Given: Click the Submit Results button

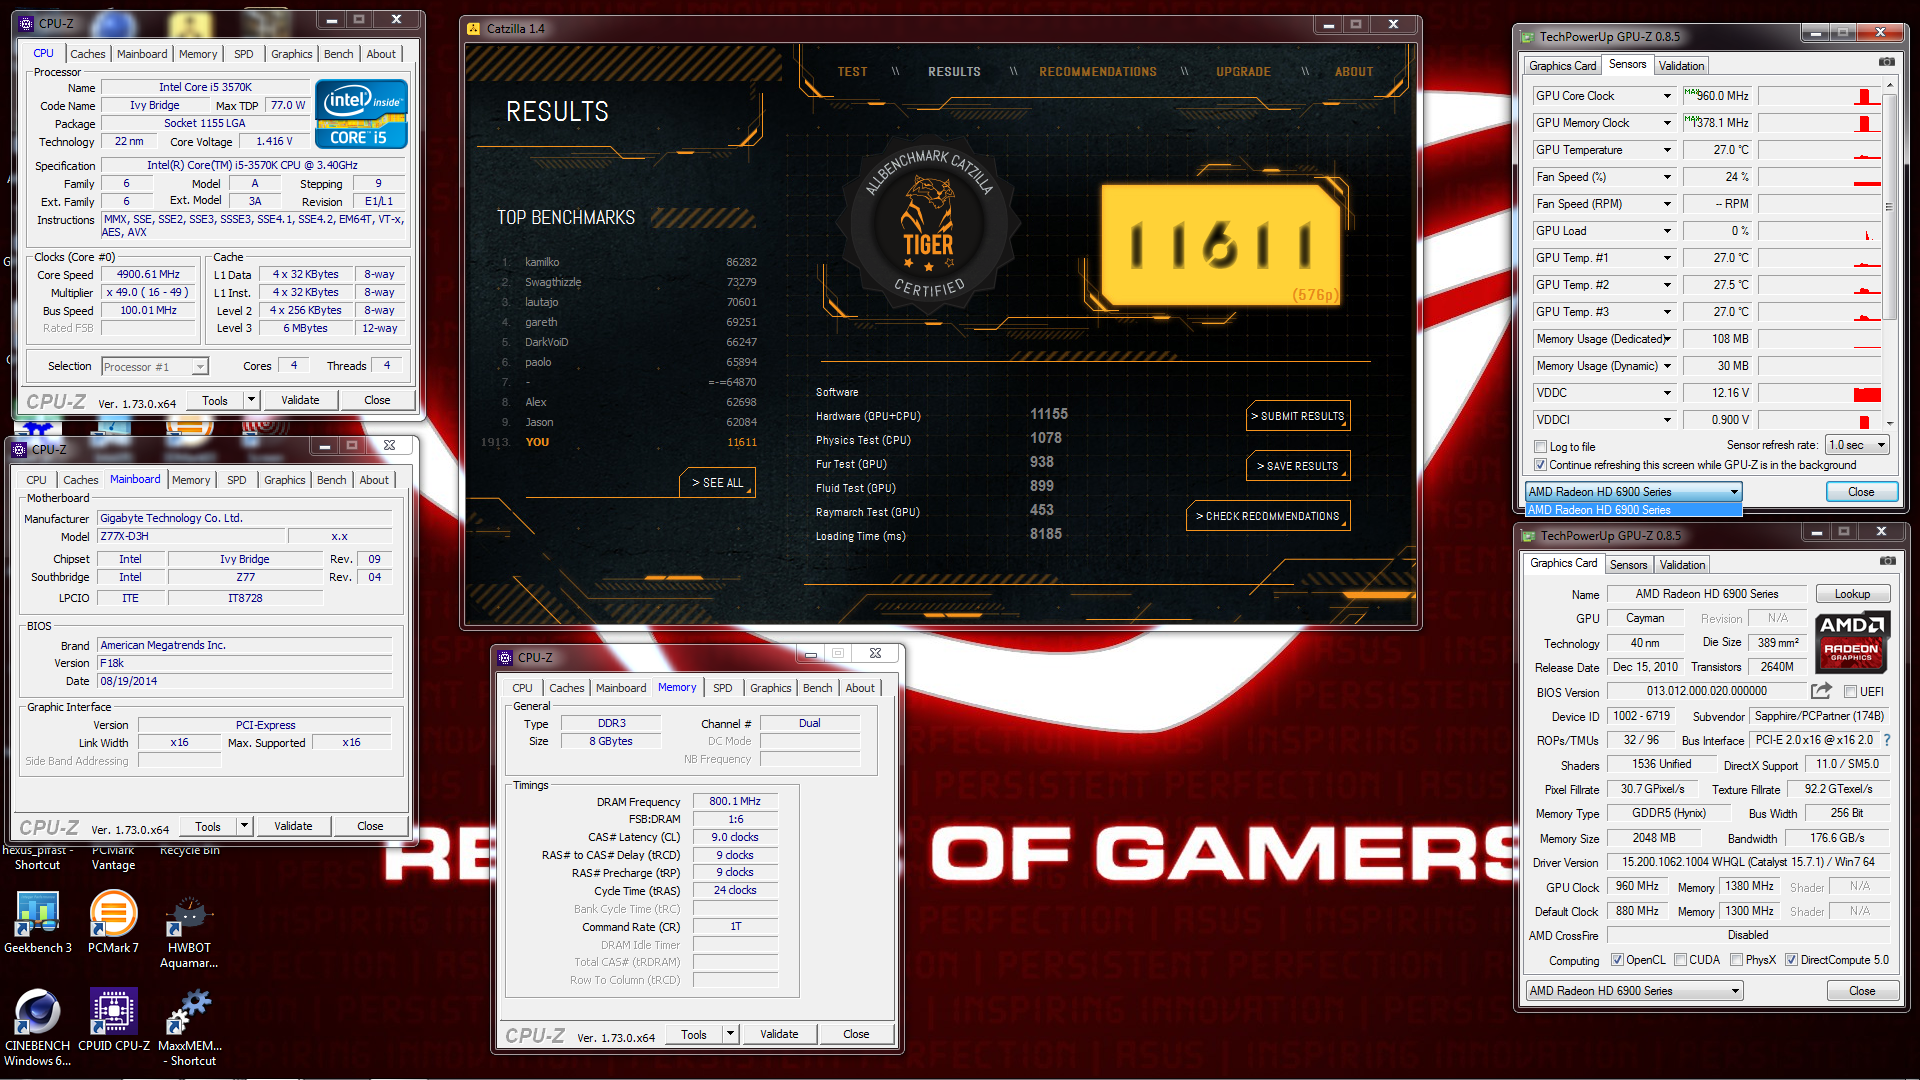Looking at the screenshot, I should tap(1298, 416).
